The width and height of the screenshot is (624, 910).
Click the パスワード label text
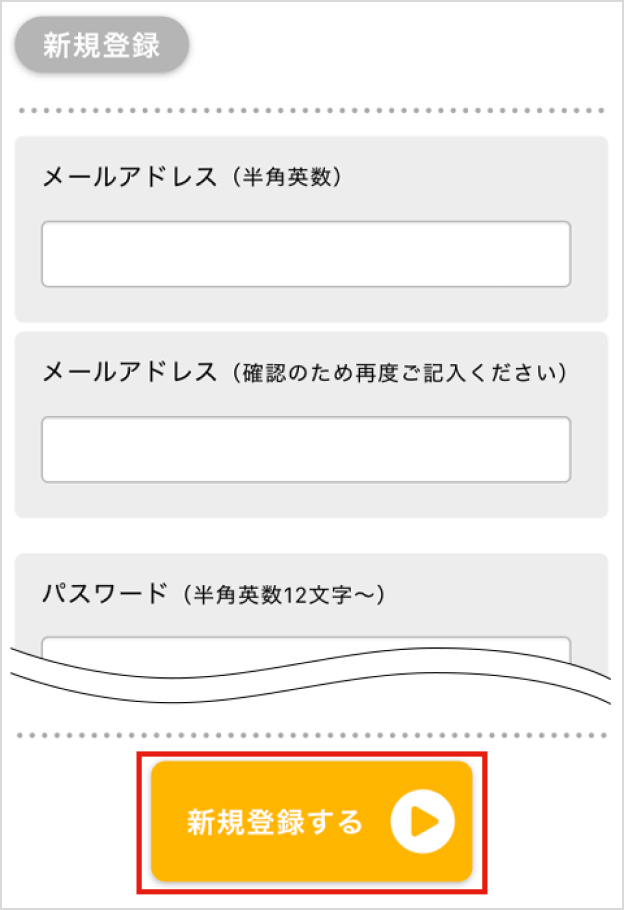point(104,593)
